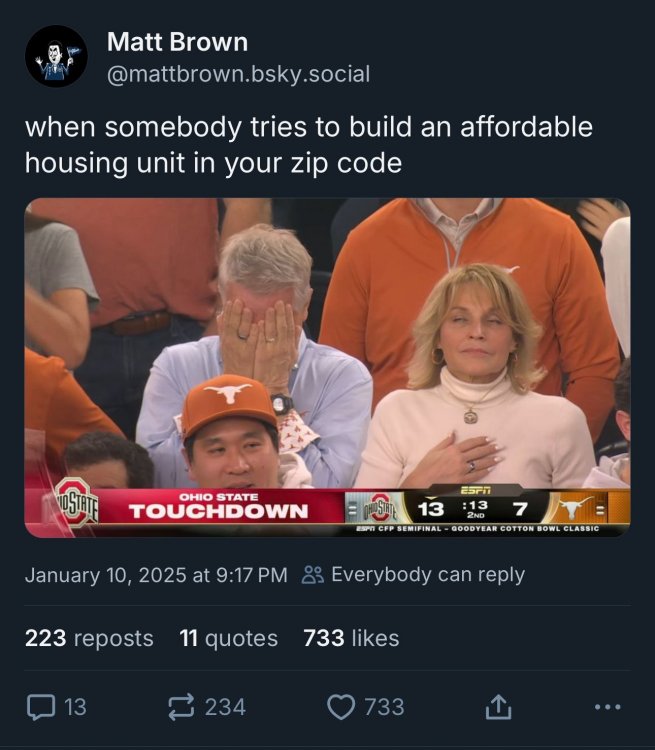Click the post text about affordable housing
655x750 pixels.
point(309,145)
